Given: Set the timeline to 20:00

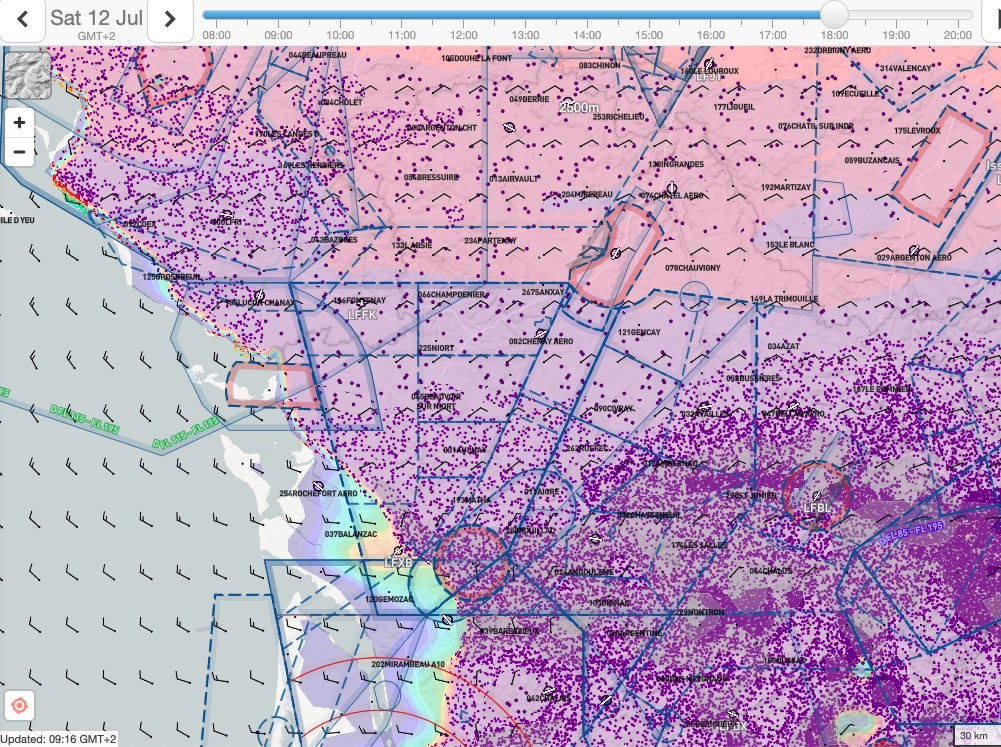Looking at the screenshot, I should coord(957,35).
